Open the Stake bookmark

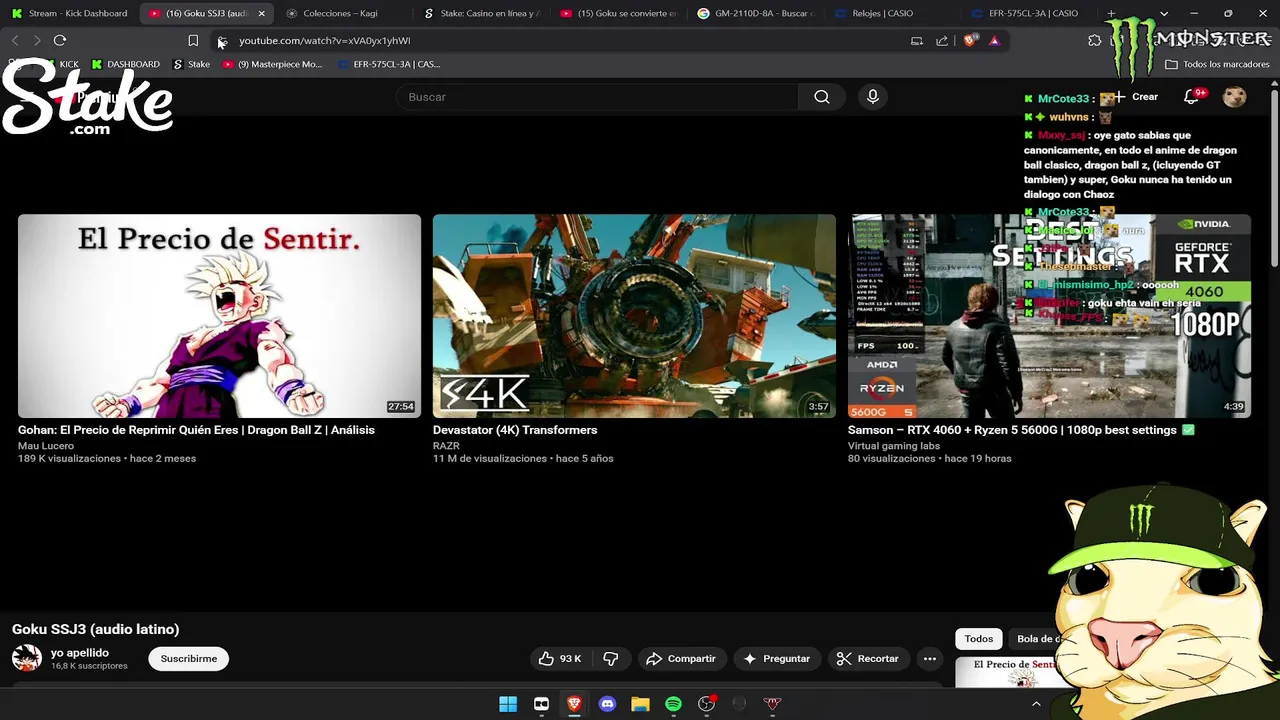[x=191, y=64]
